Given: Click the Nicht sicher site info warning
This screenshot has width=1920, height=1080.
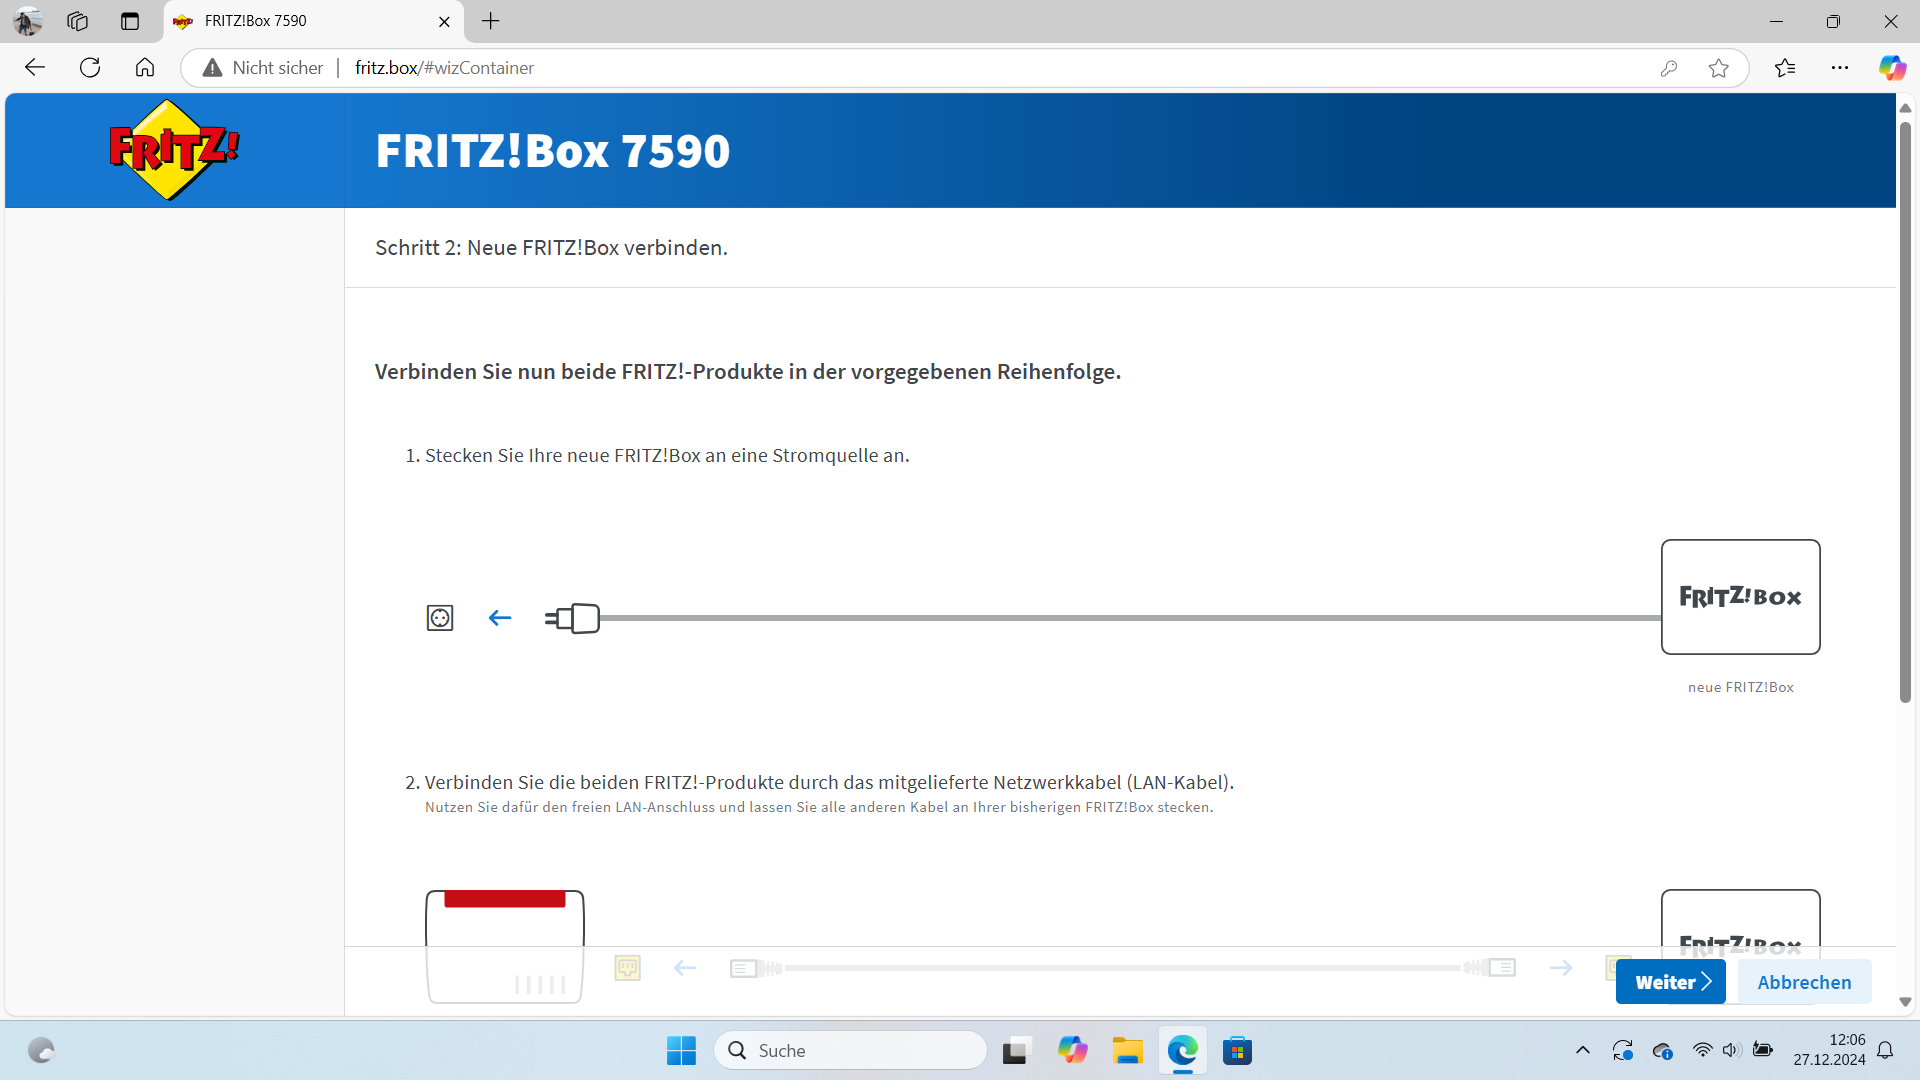Looking at the screenshot, I should [x=264, y=68].
